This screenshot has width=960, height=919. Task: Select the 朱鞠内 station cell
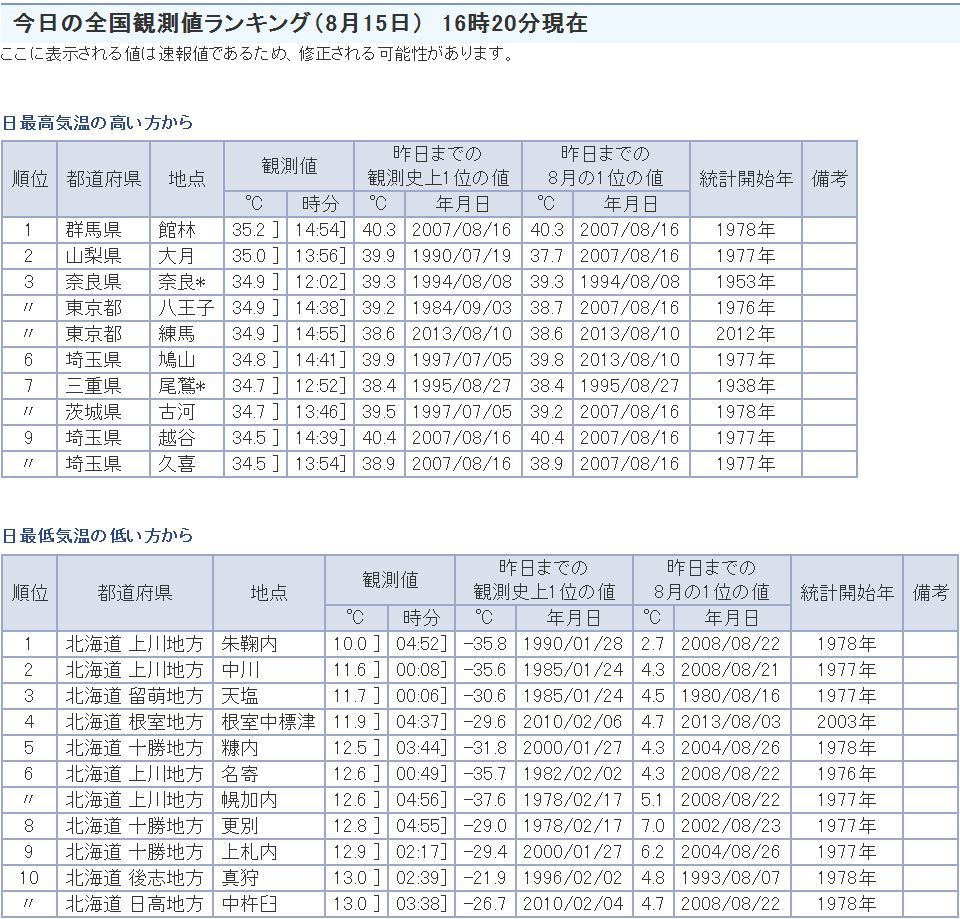pos(250,644)
